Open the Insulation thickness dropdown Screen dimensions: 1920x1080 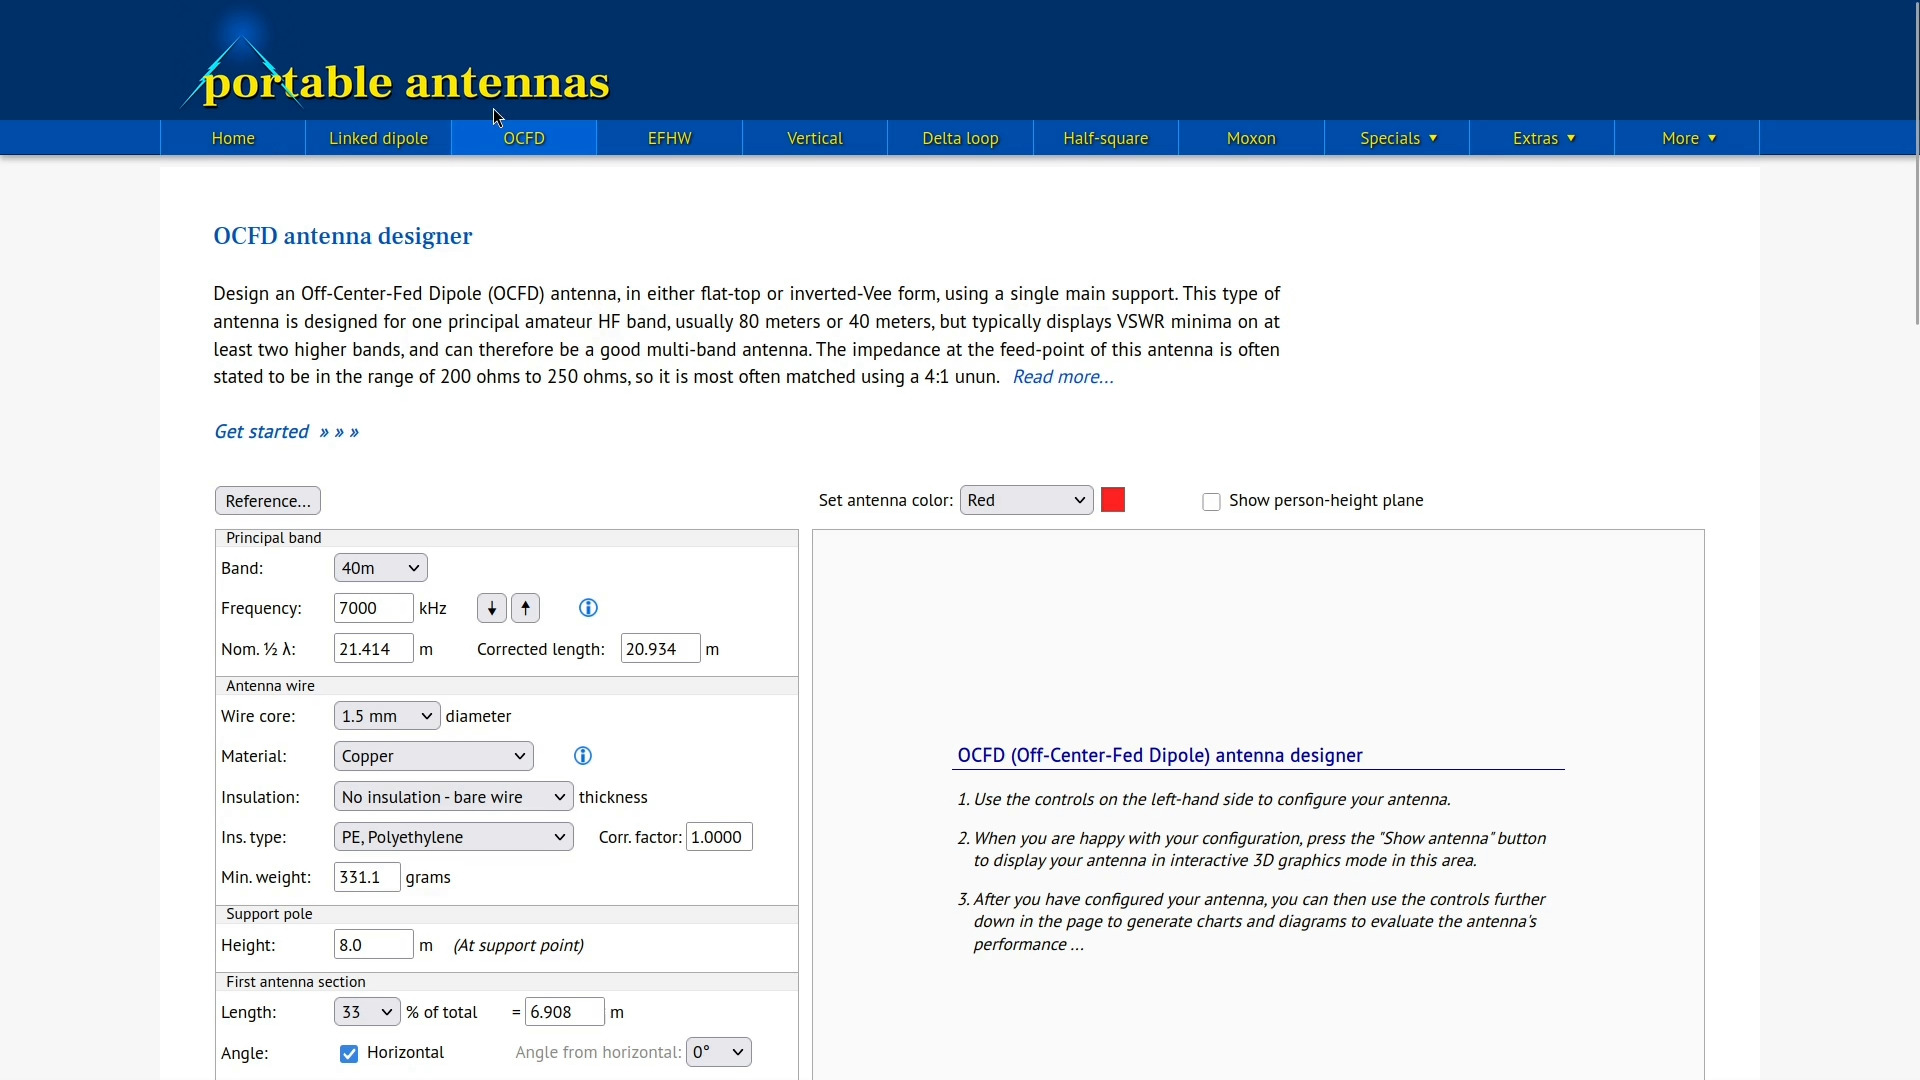(453, 797)
